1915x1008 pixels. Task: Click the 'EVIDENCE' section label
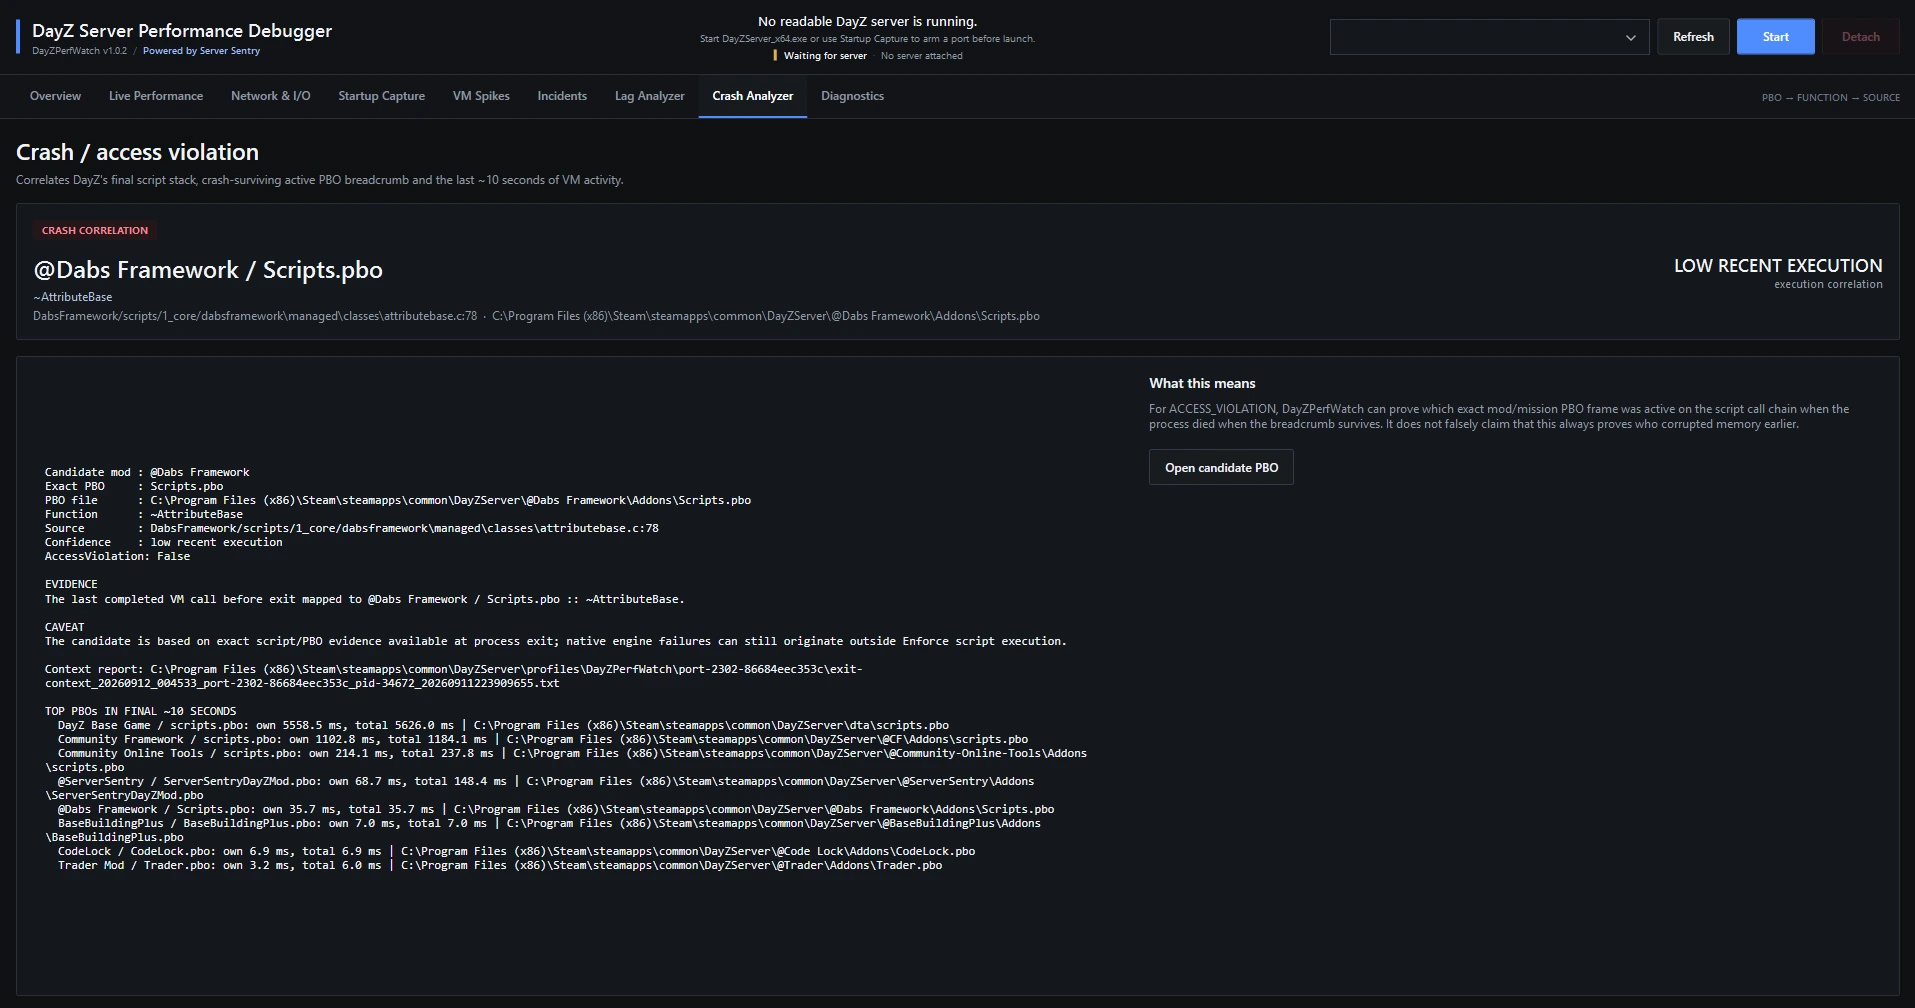[x=71, y=585]
